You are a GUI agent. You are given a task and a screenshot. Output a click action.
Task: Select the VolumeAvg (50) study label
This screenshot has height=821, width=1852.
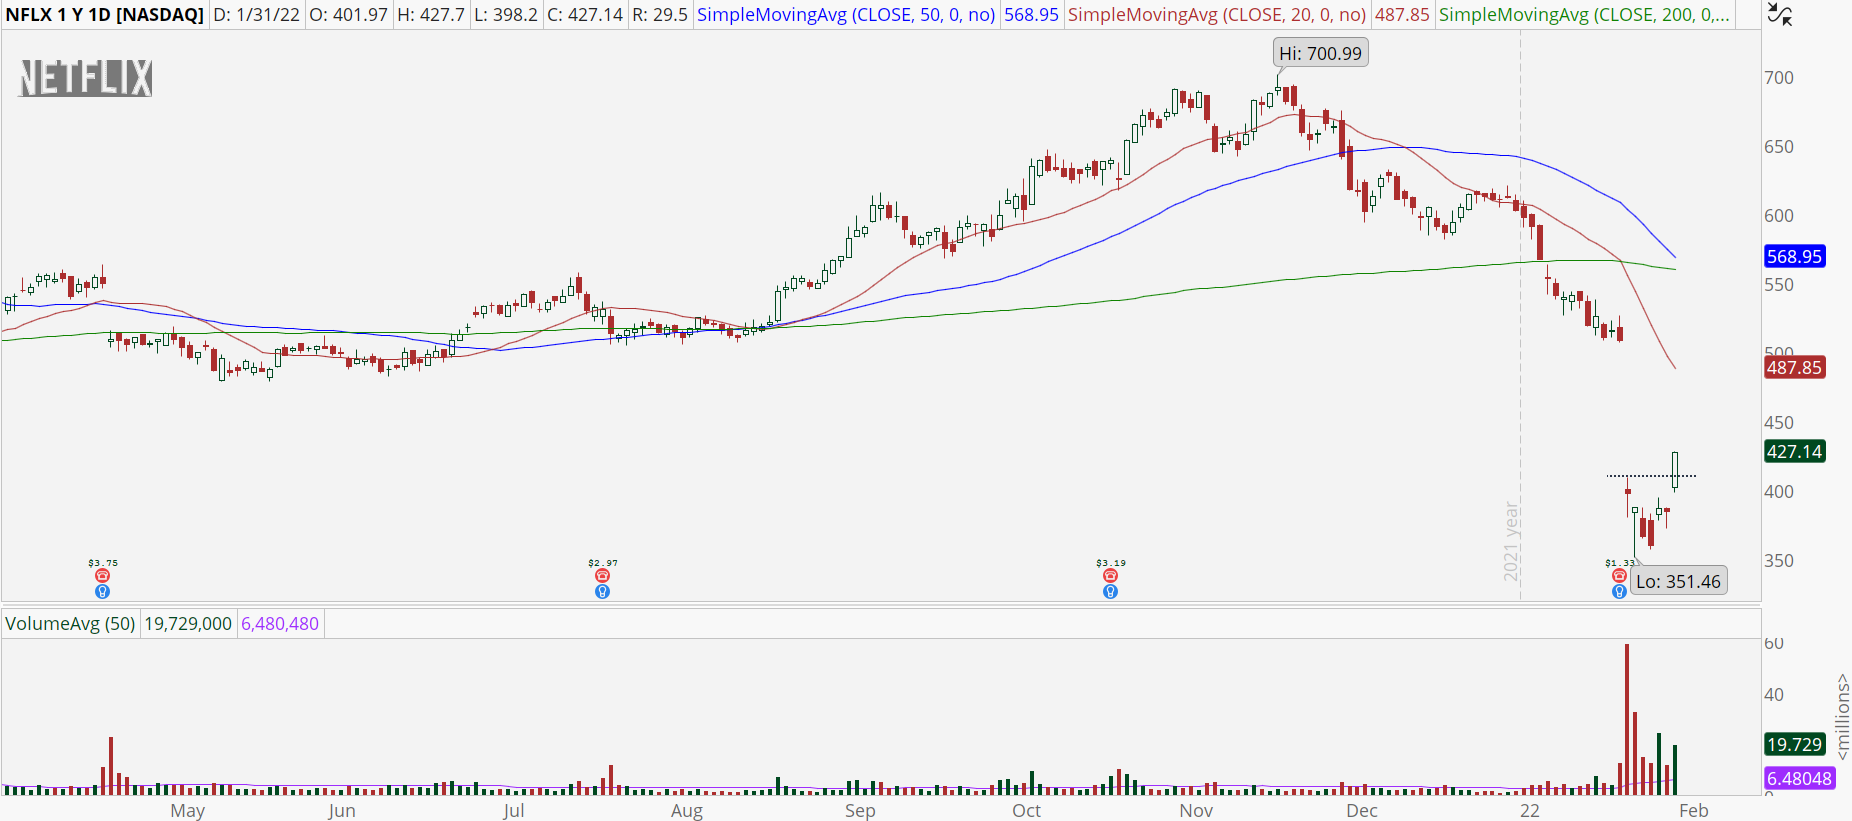coord(70,624)
